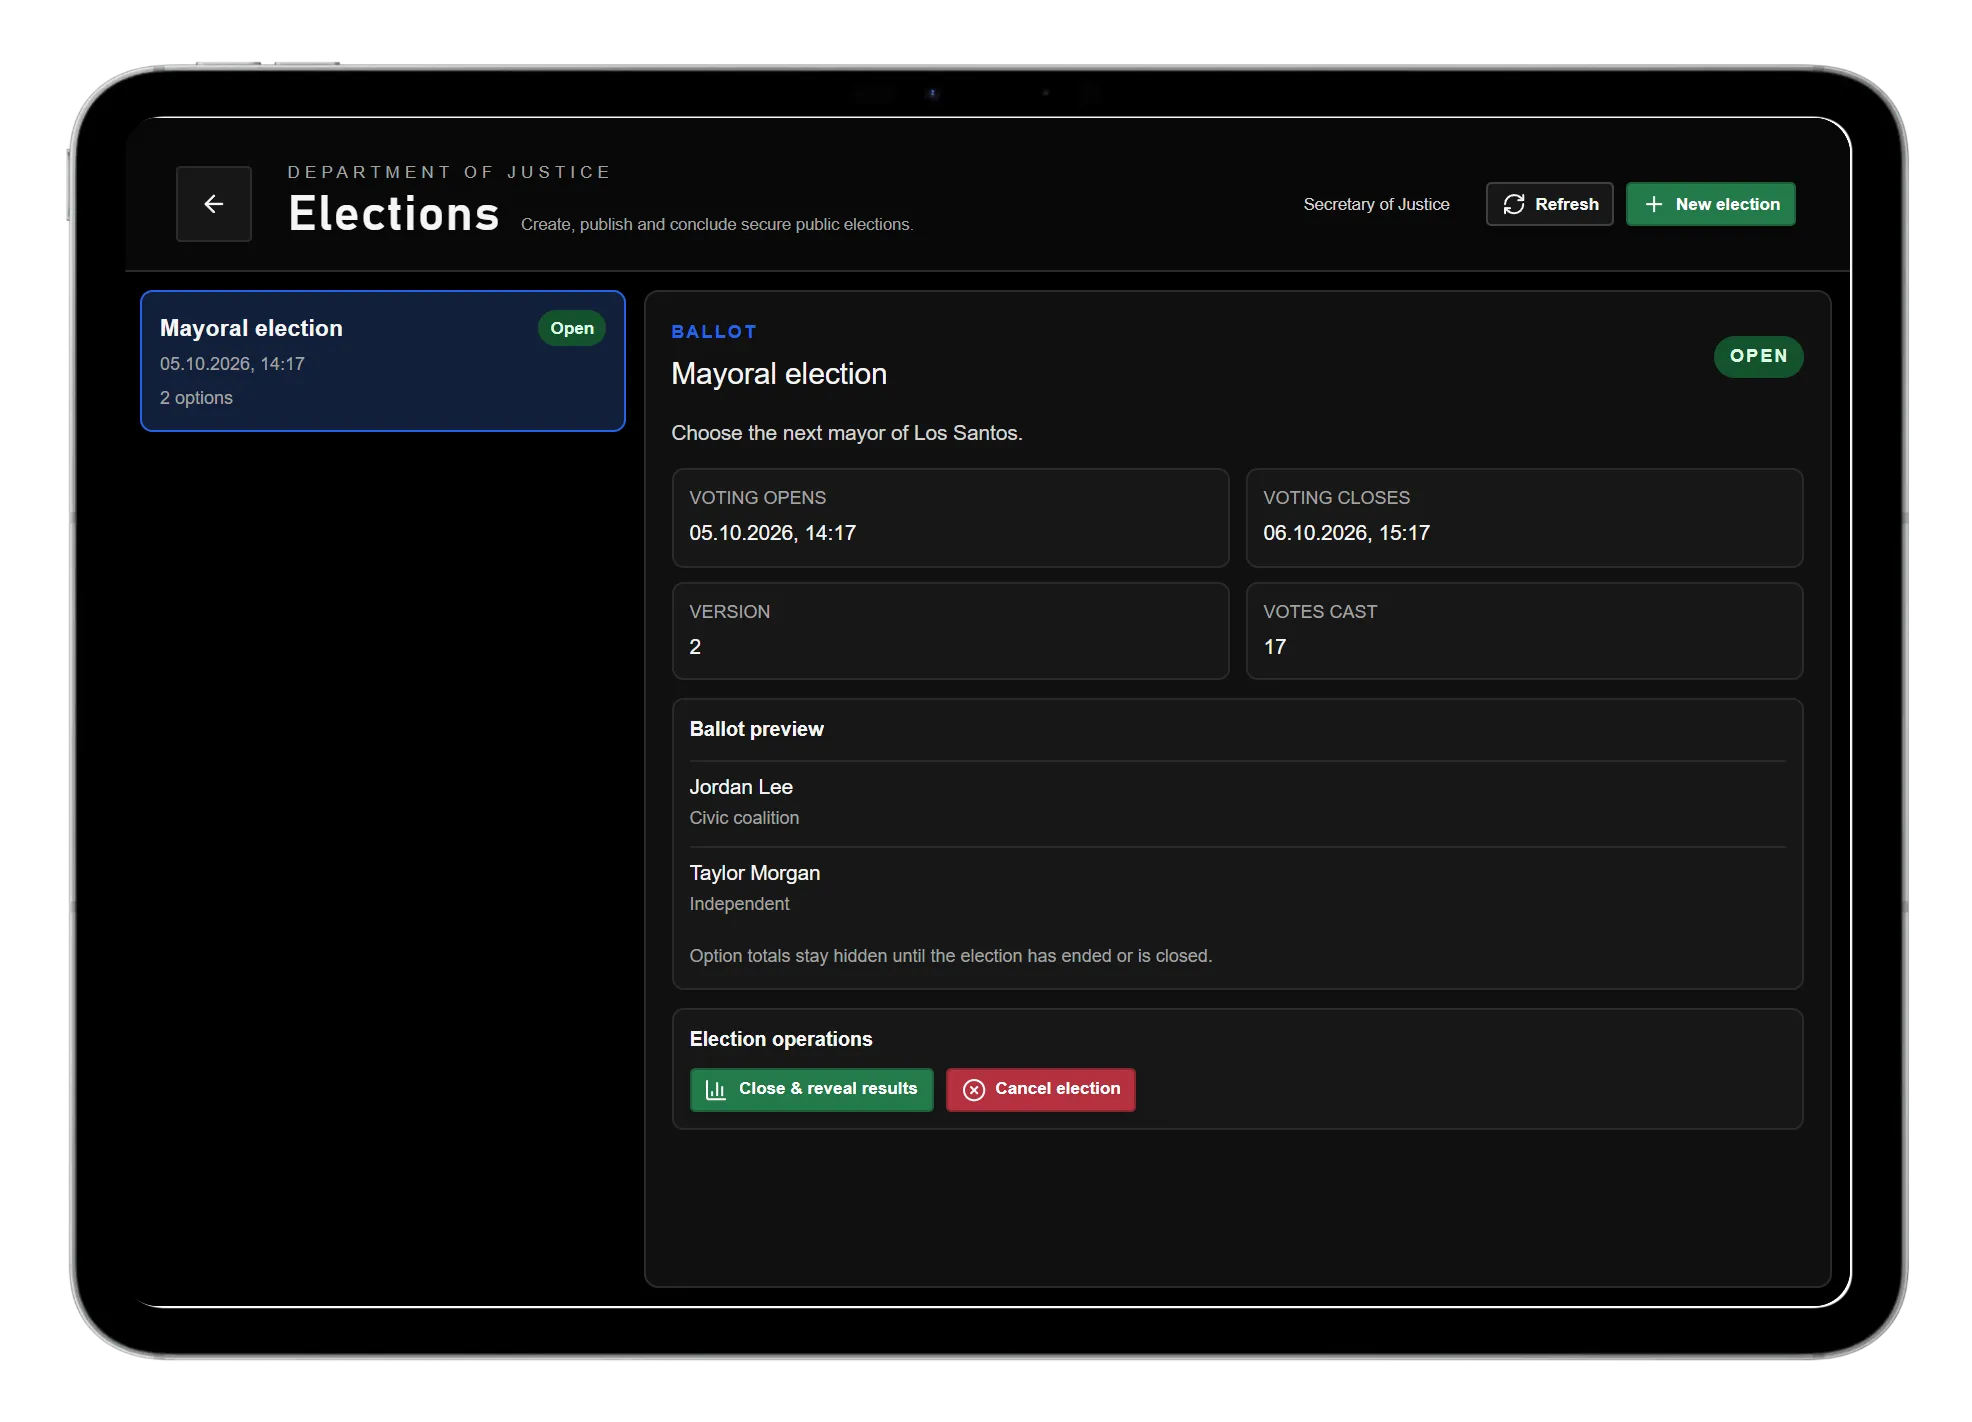Select Taylor Morgan in ballot preview
1972x1422 pixels.
pyautogui.click(x=755, y=873)
